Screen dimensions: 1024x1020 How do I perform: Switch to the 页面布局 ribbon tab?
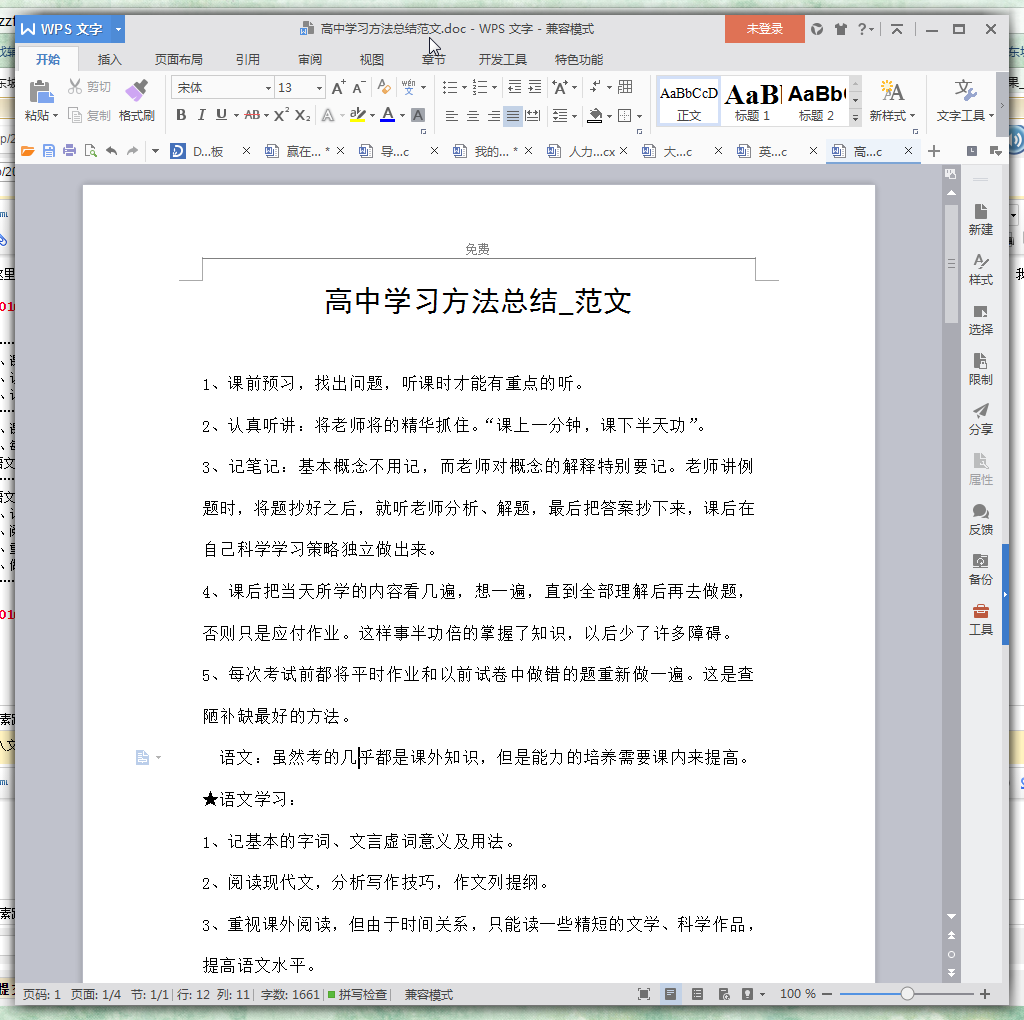click(178, 59)
